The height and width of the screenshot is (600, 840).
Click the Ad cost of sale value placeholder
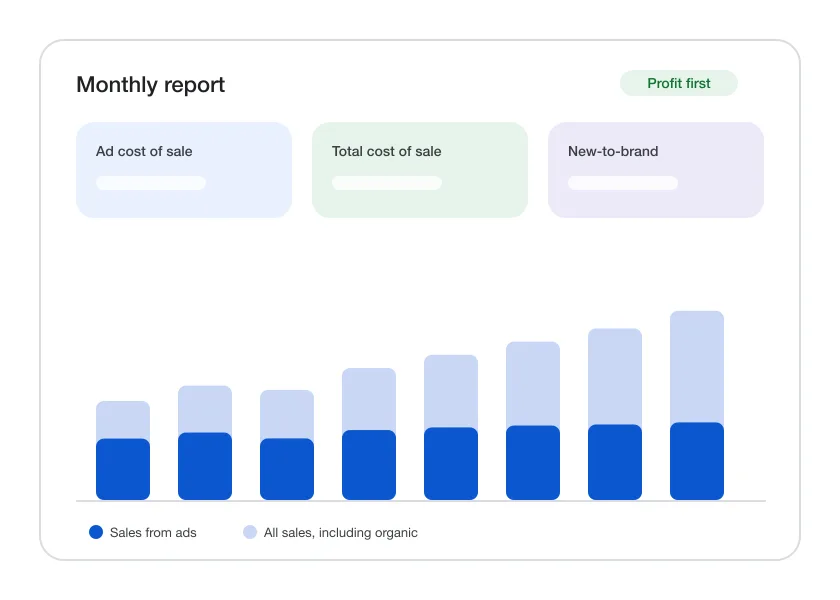click(151, 183)
